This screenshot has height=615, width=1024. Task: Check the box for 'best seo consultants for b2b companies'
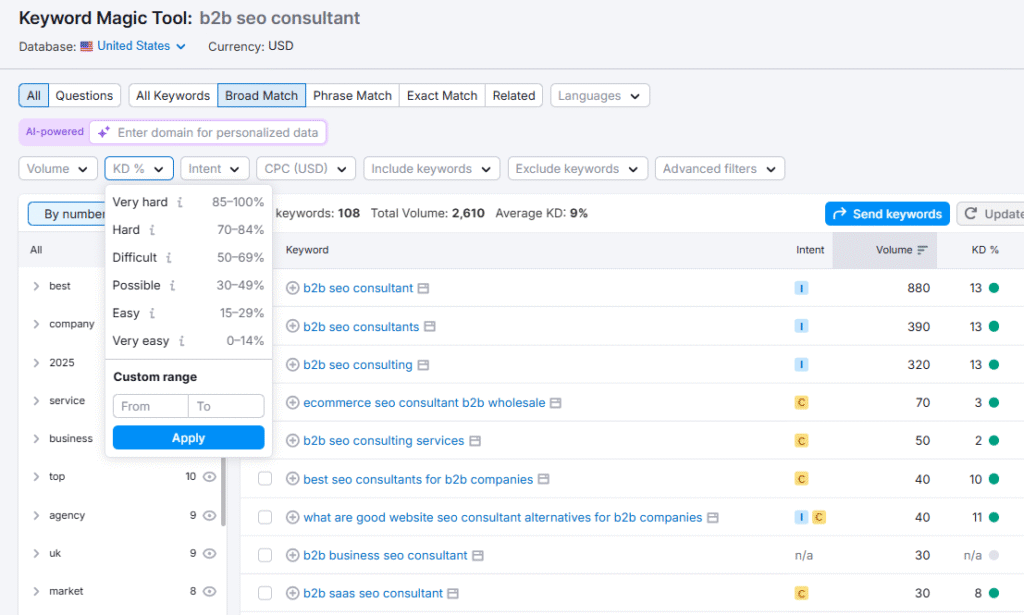click(x=265, y=479)
